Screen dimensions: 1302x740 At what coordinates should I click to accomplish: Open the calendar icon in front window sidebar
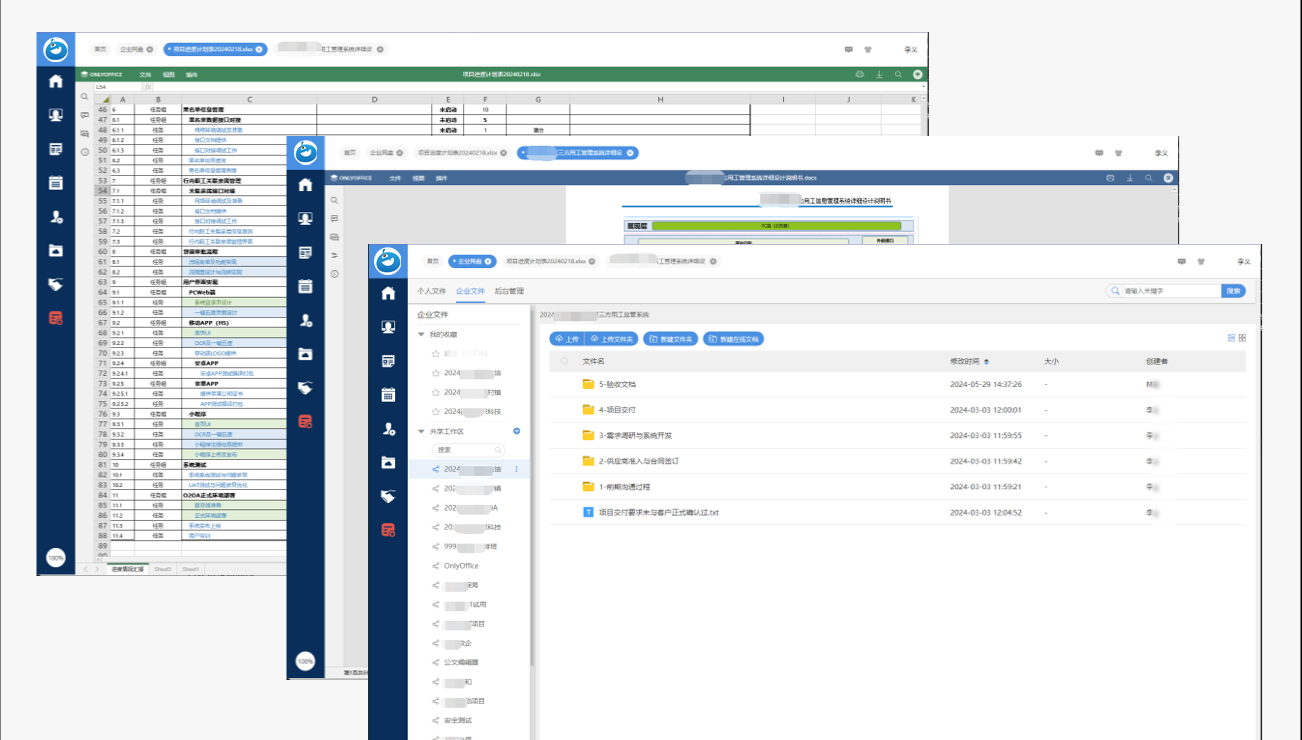388,395
